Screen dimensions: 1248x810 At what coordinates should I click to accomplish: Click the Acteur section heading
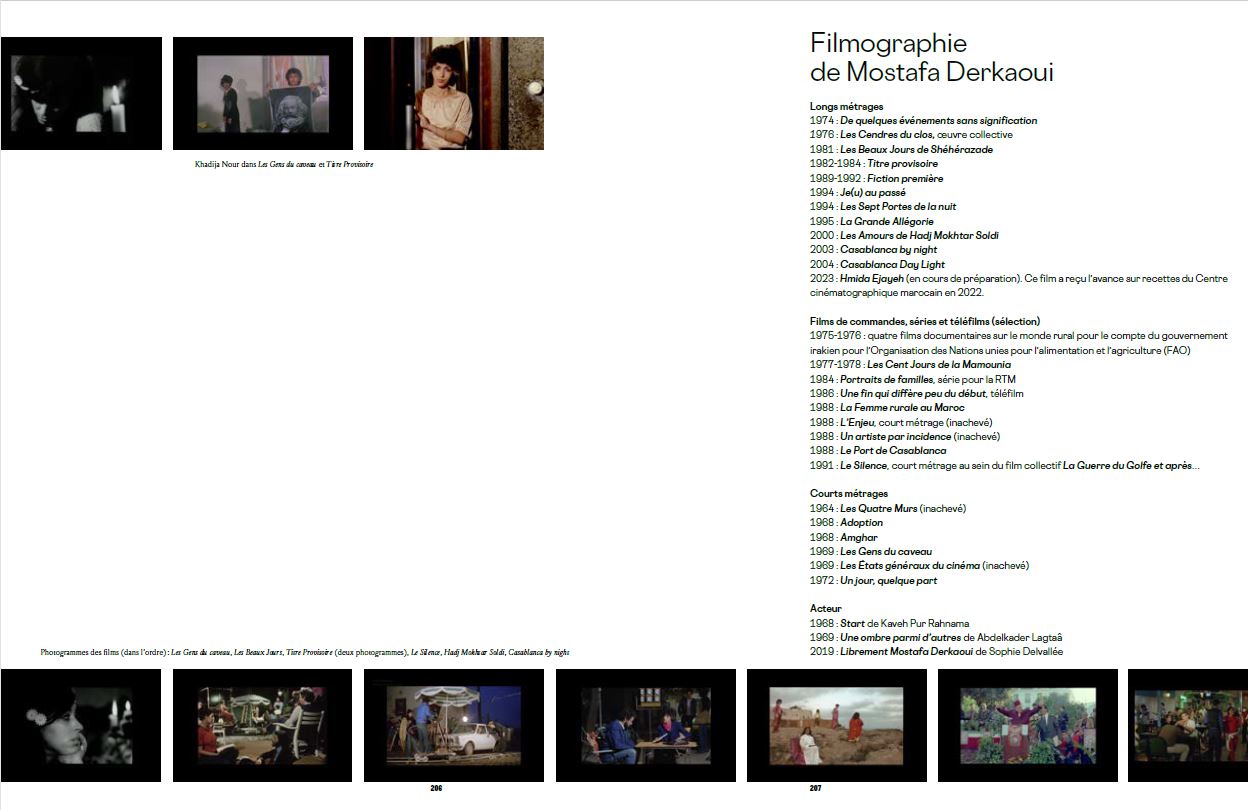coord(825,608)
